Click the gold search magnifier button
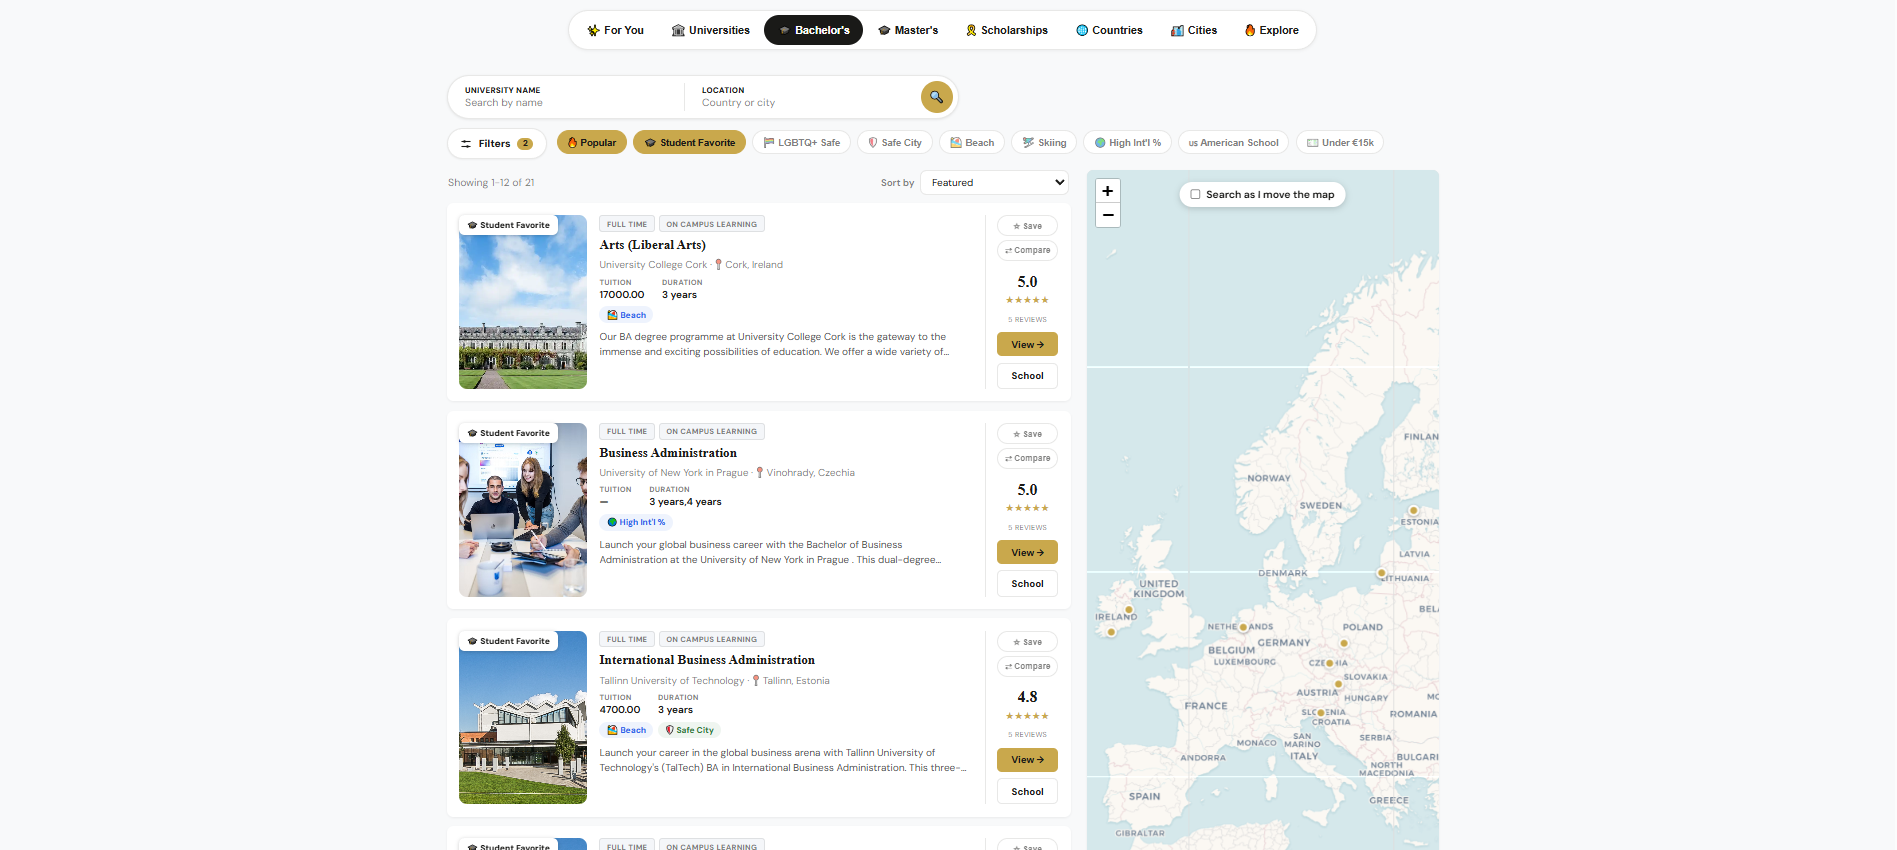 [x=936, y=97]
